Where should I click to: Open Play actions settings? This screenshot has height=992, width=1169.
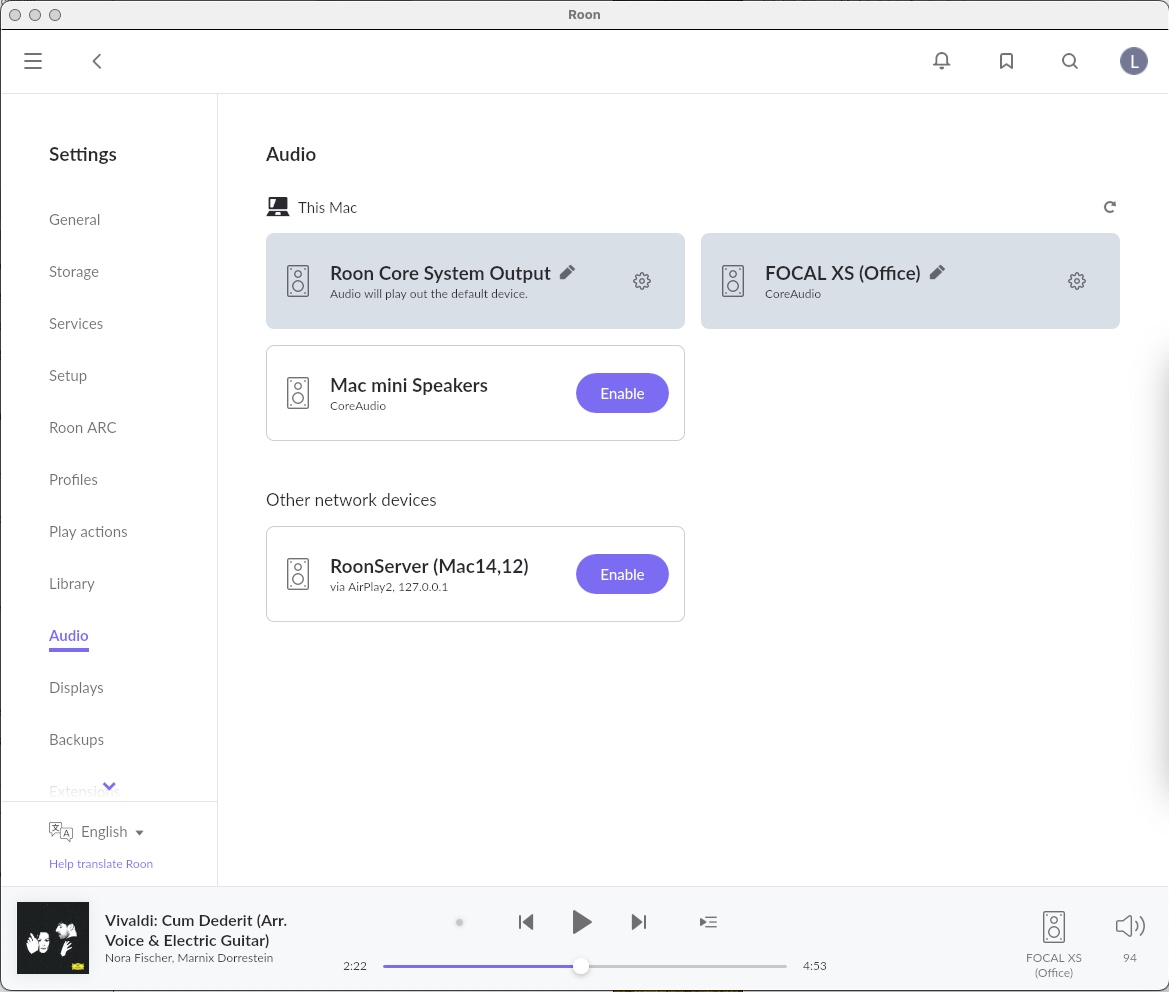[88, 532]
